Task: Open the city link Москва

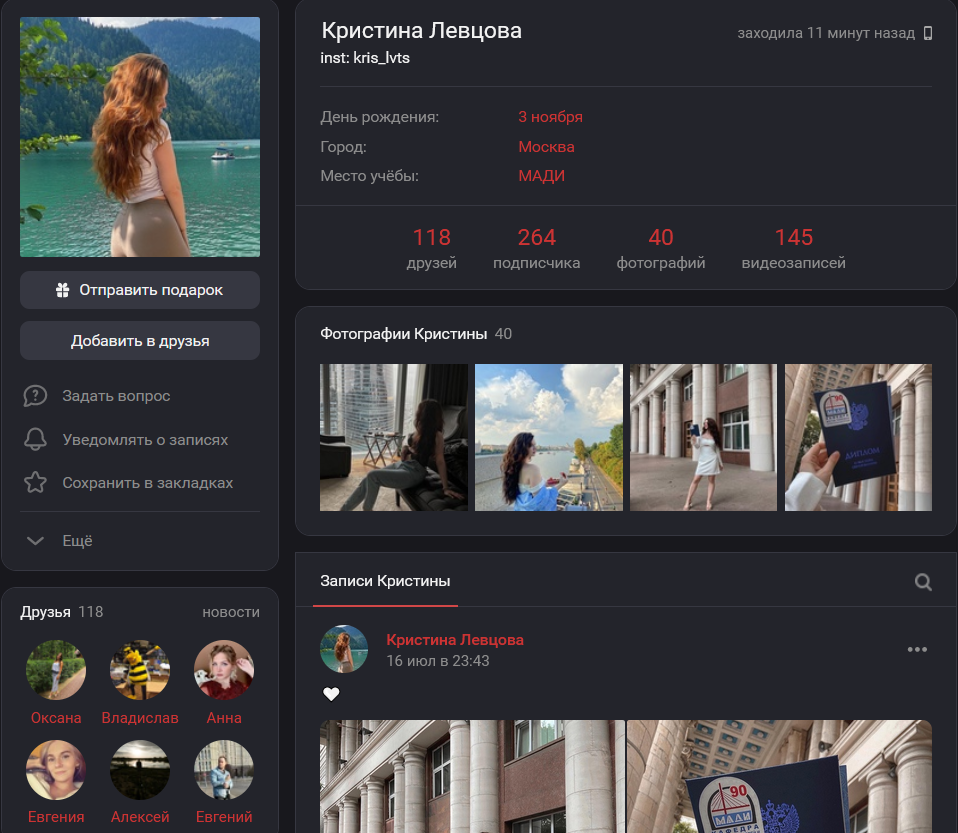Action: 546,147
